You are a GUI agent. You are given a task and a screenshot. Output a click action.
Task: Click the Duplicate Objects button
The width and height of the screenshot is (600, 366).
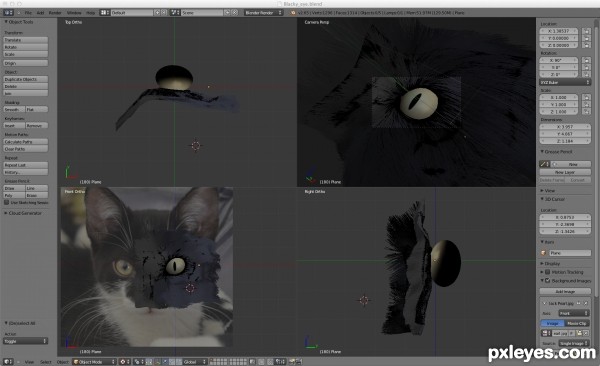[26, 79]
